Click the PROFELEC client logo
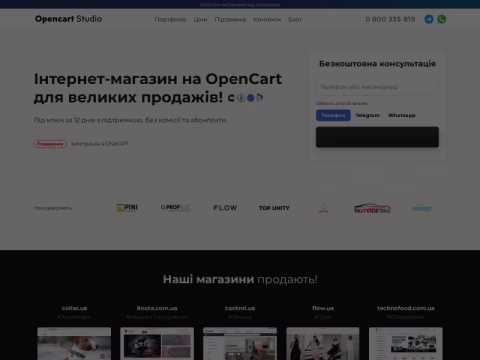Viewport: 480px width, 360px height. click(176, 208)
